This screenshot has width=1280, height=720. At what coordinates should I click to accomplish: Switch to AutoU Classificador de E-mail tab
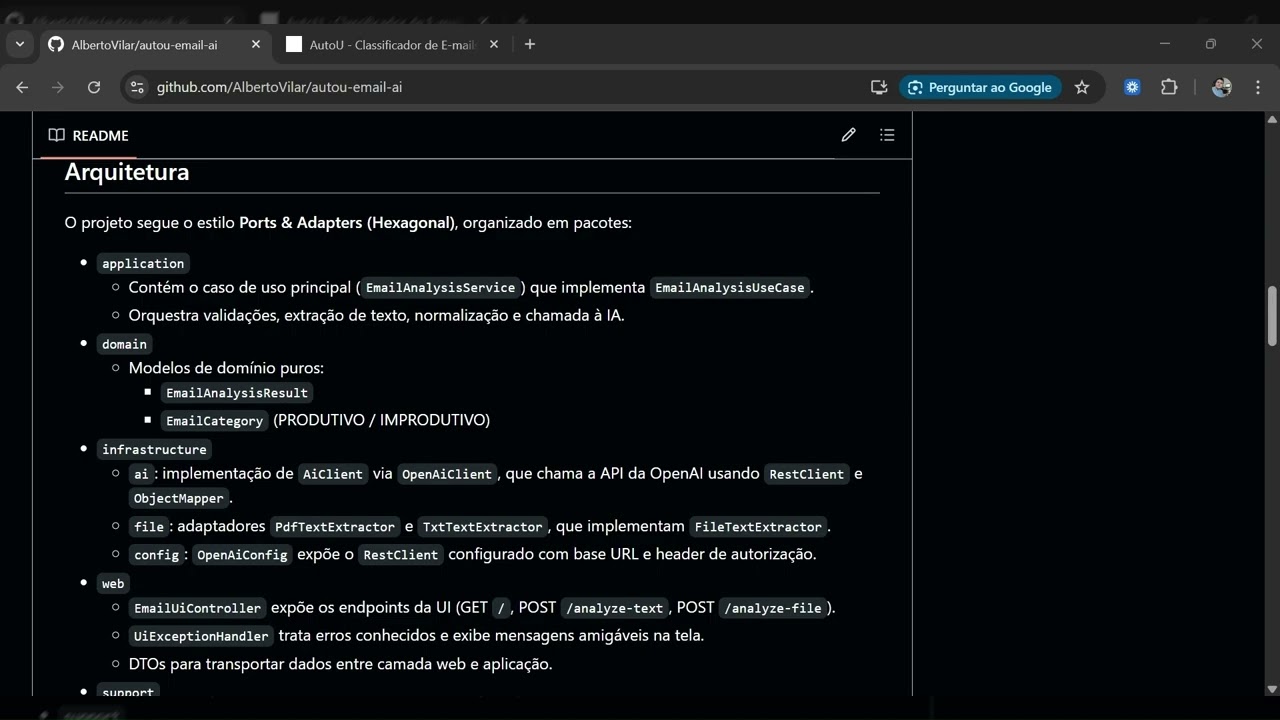[392, 45]
